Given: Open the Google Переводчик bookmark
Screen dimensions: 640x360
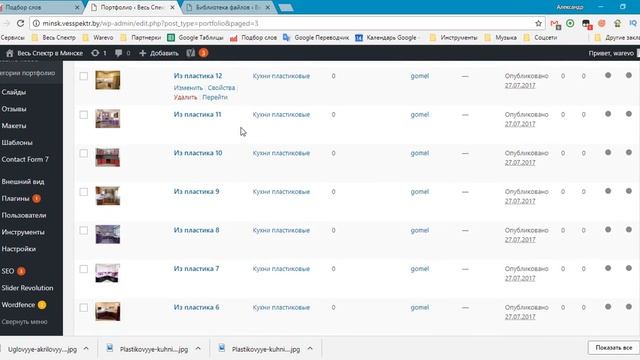Looking at the screenshot, I should point(316,38).
